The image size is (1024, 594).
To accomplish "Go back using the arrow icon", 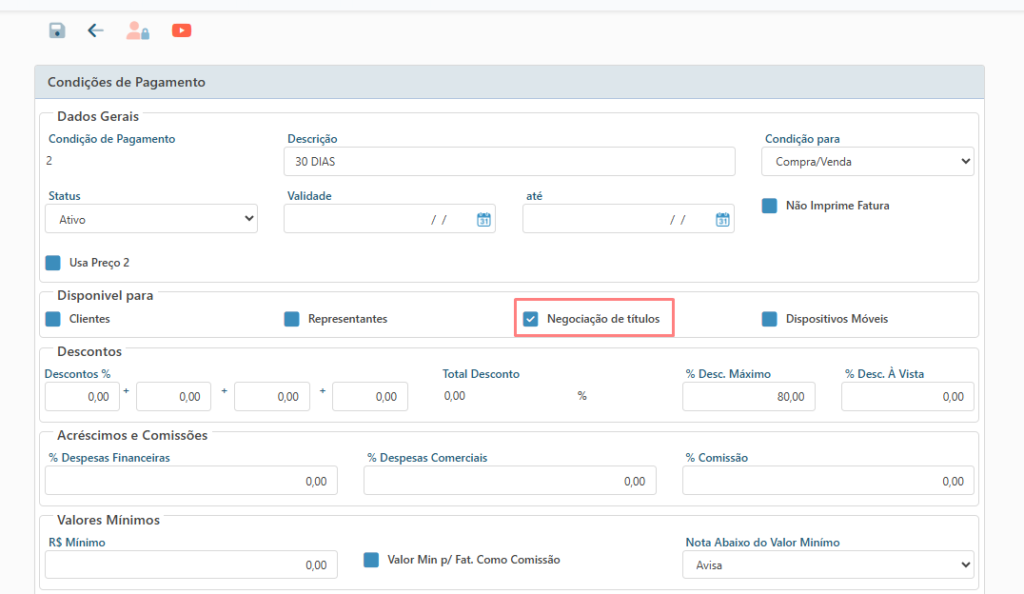I will [x=95, y=31].
